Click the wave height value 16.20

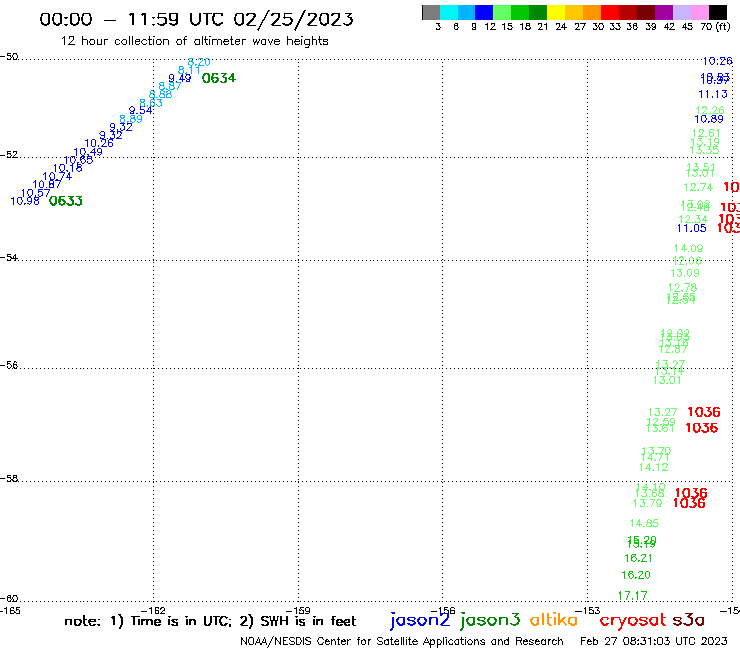point(636,575)
